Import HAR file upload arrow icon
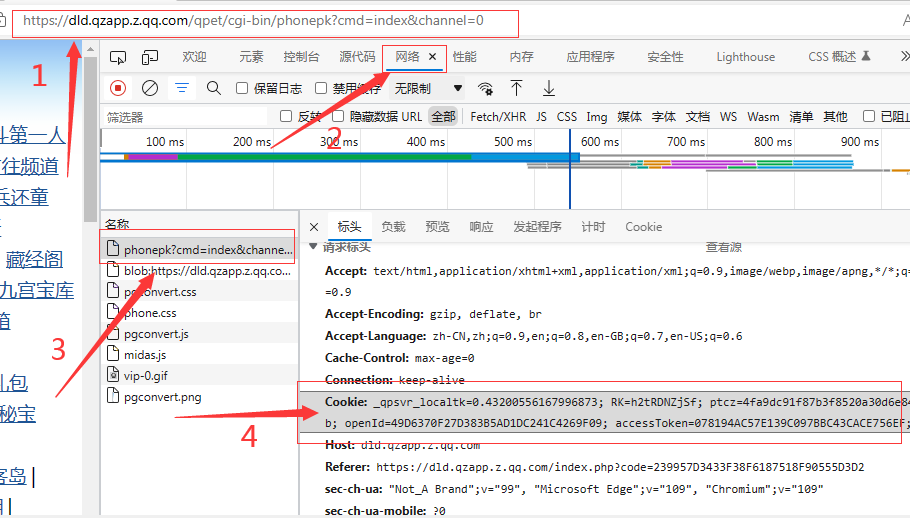This screenshot has width=910, height=518. [x=516, y=88]
